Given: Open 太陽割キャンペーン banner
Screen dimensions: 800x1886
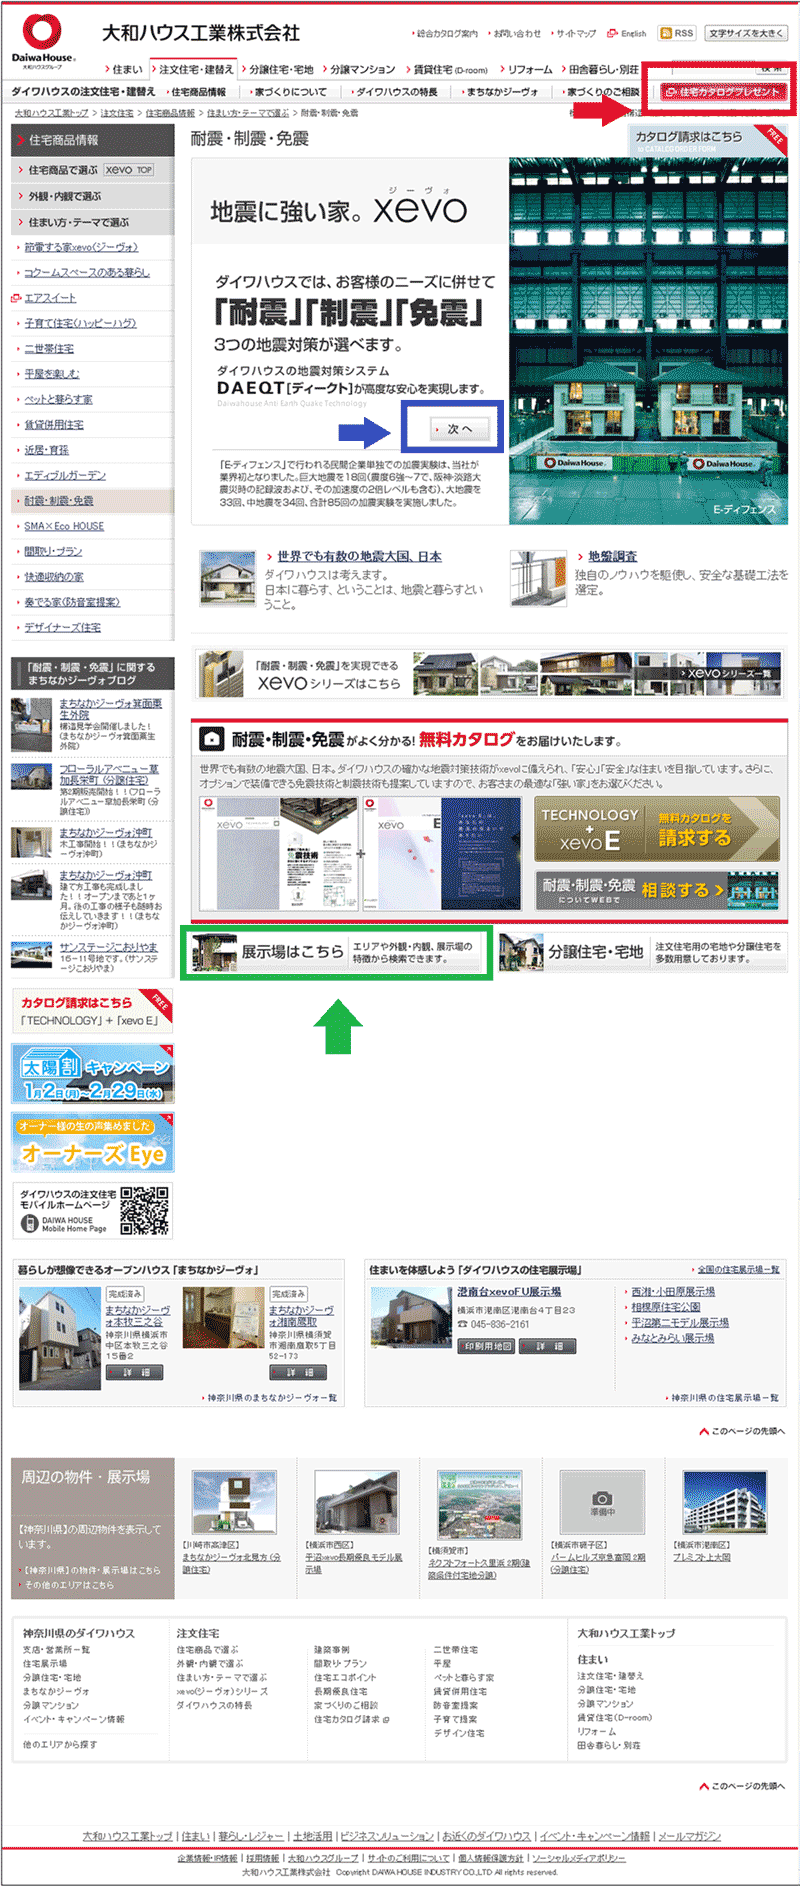Looking at the screenshot, I should (92, 1074).
